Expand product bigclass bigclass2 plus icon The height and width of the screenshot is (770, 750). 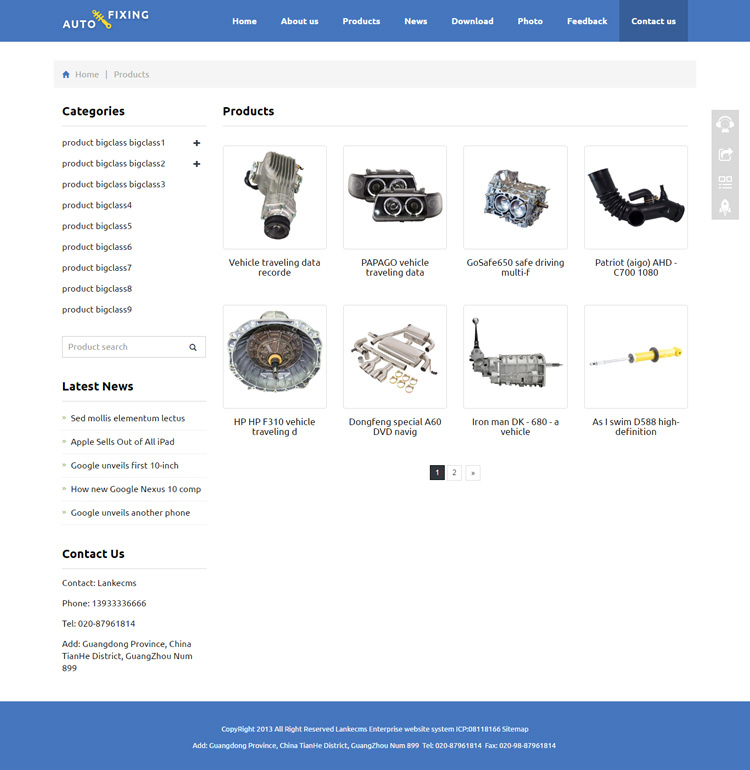coord(196,164)
